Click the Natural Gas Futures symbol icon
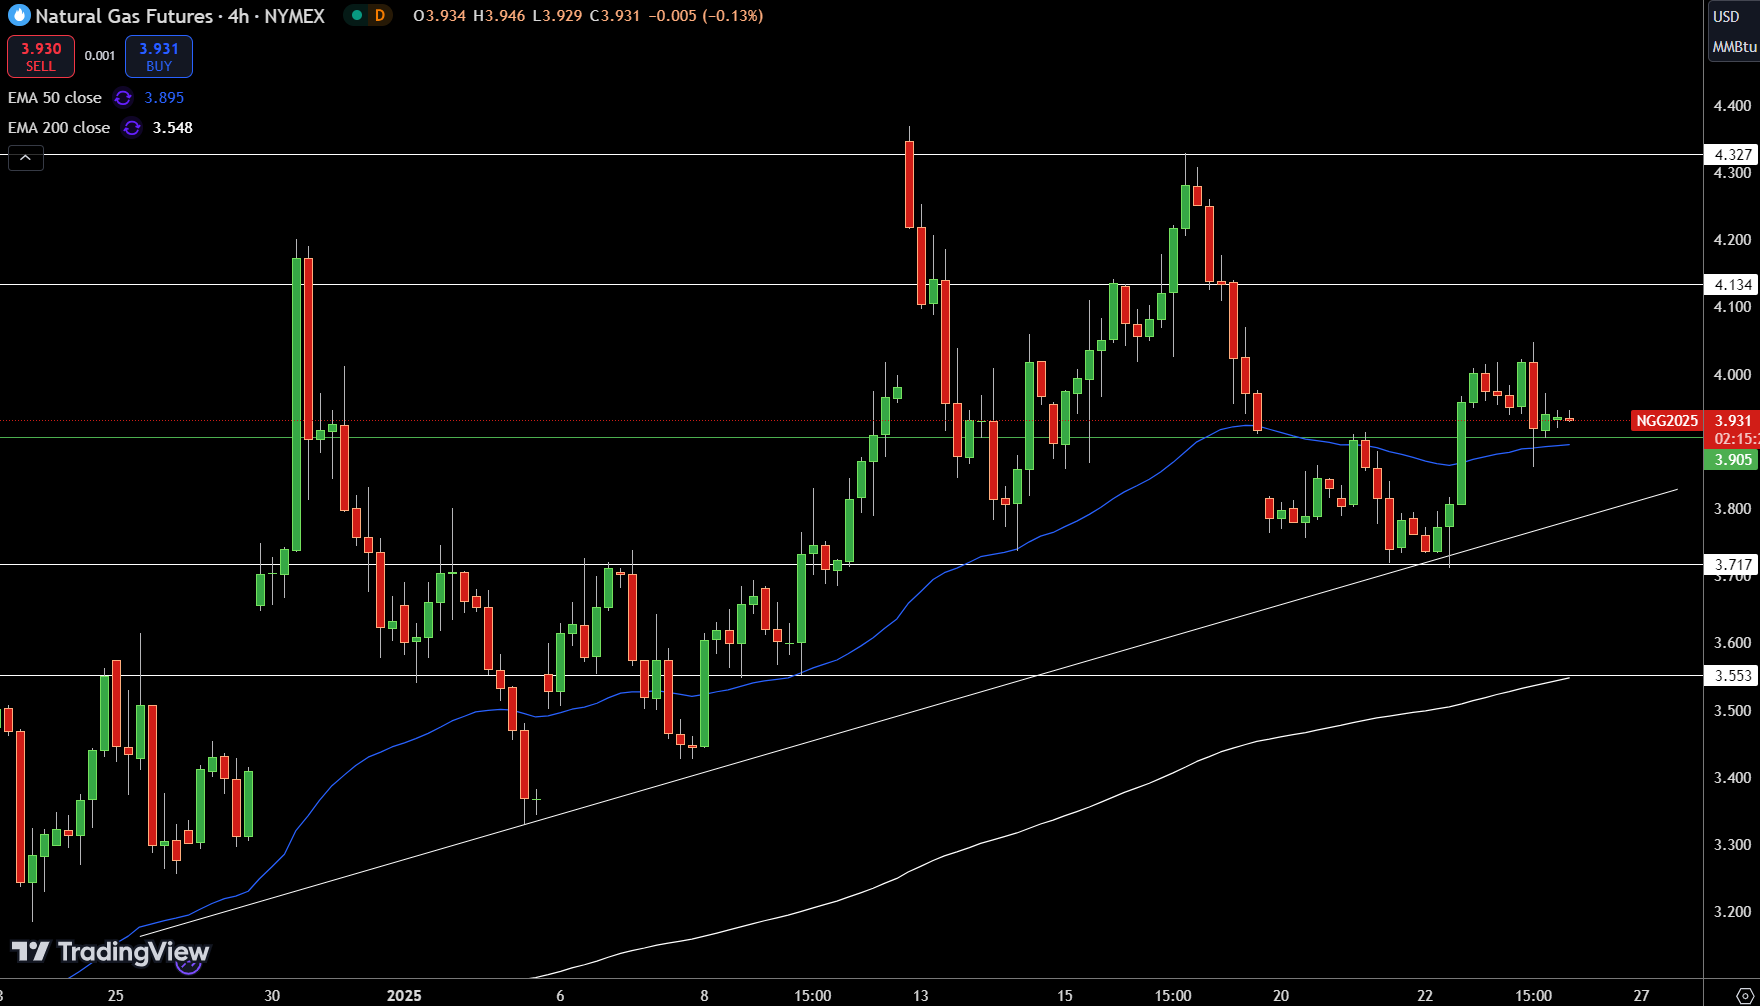The image size is (1760, 1006). (x=19, y=16)
